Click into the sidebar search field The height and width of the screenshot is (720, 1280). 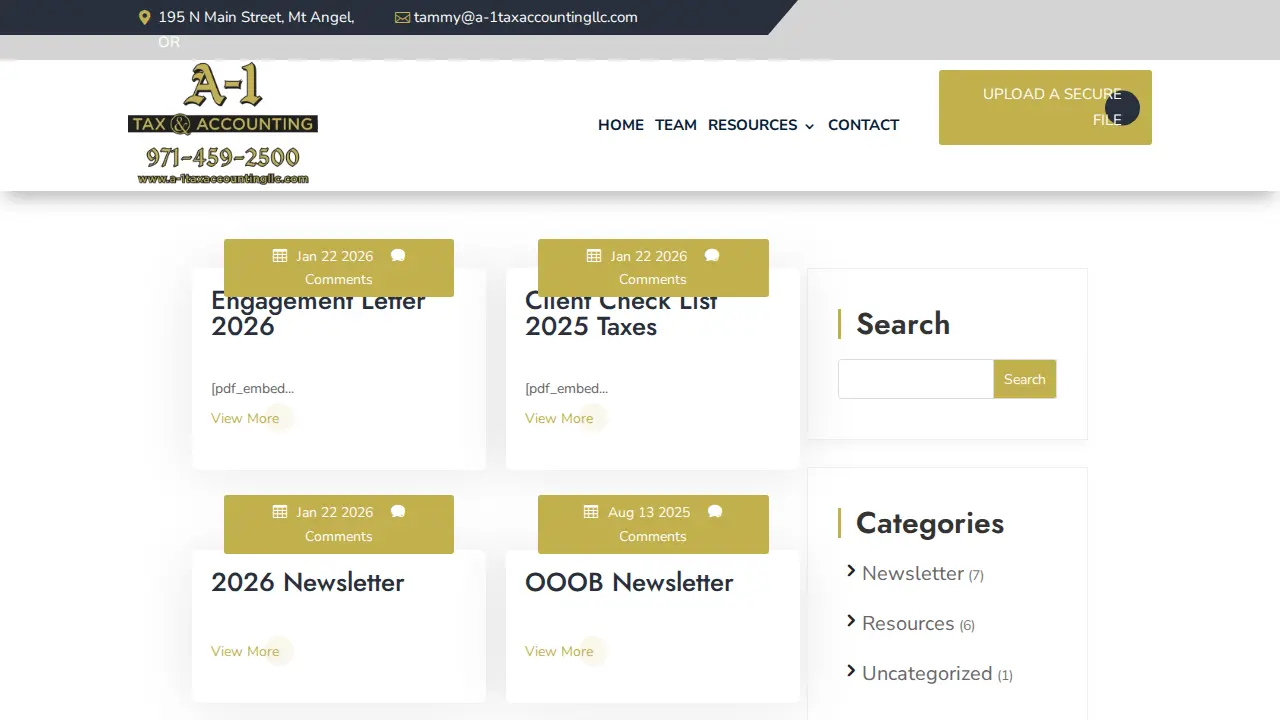click(916, 379)
